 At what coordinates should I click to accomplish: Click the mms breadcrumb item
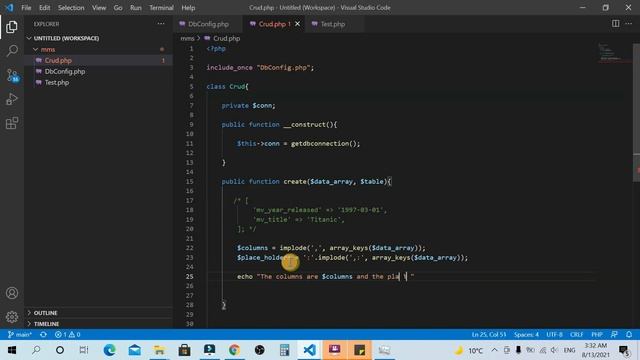(x=187, y=38)
